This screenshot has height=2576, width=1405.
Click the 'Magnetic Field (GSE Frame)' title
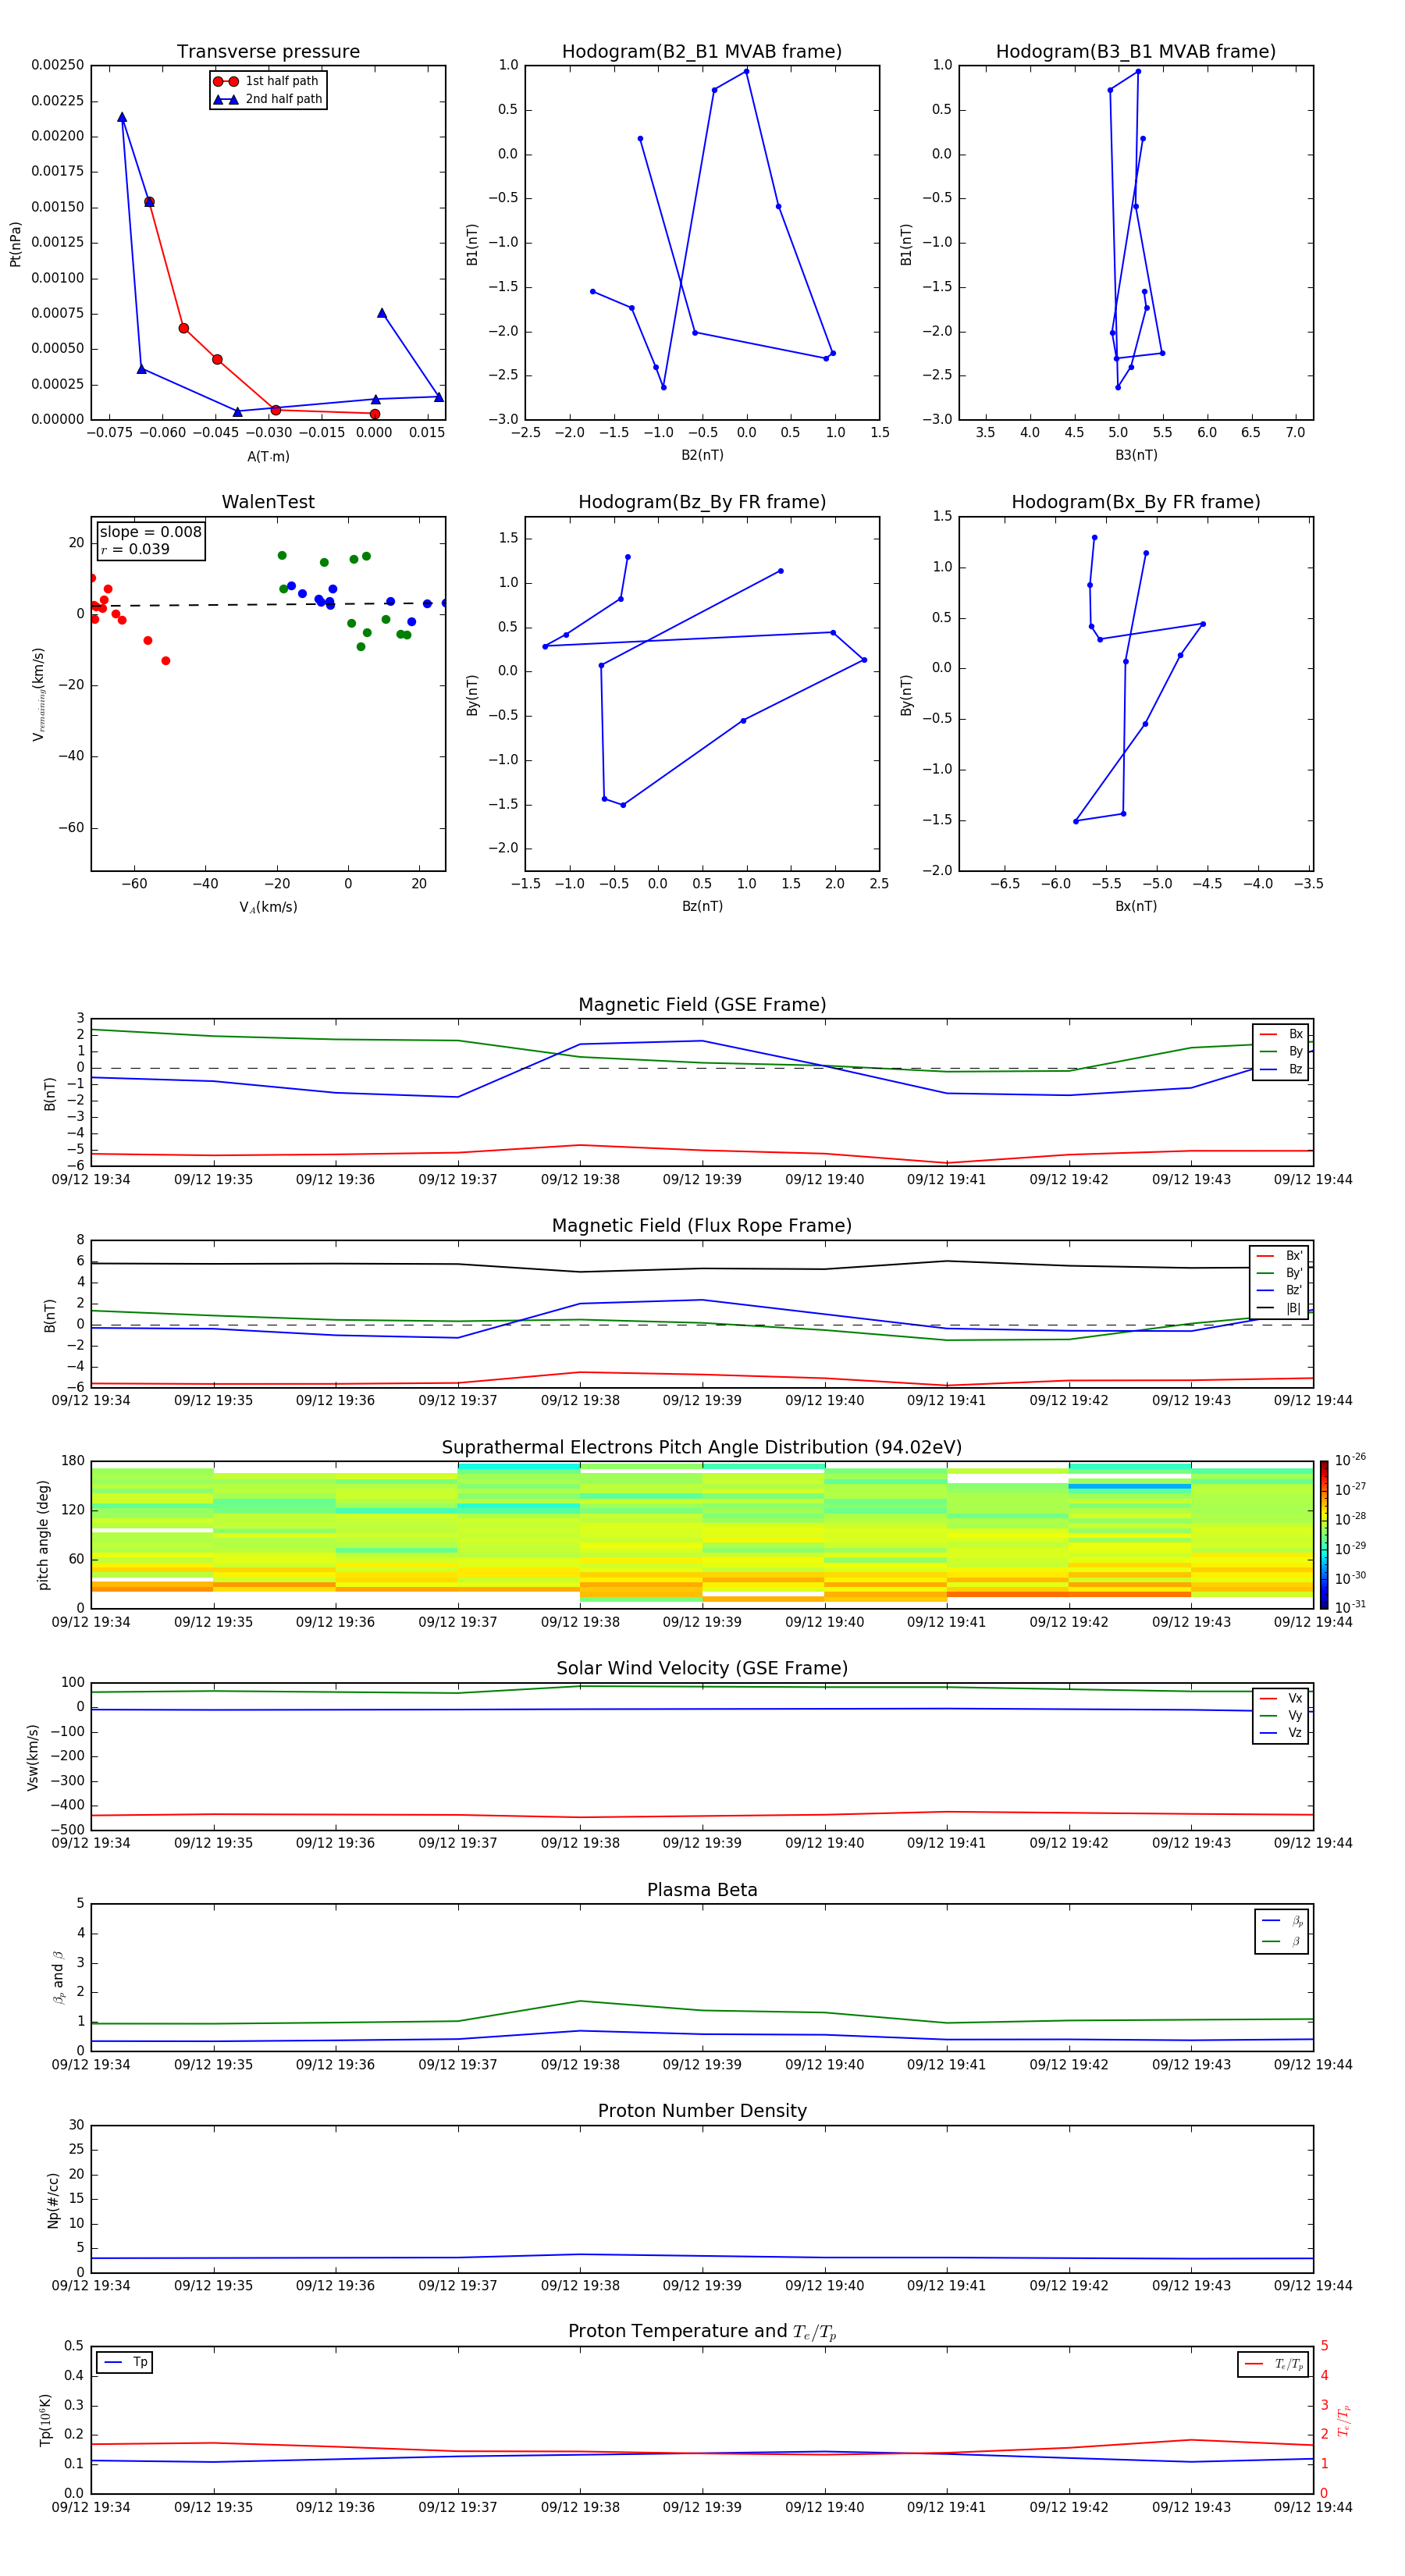coord(702,1005)
